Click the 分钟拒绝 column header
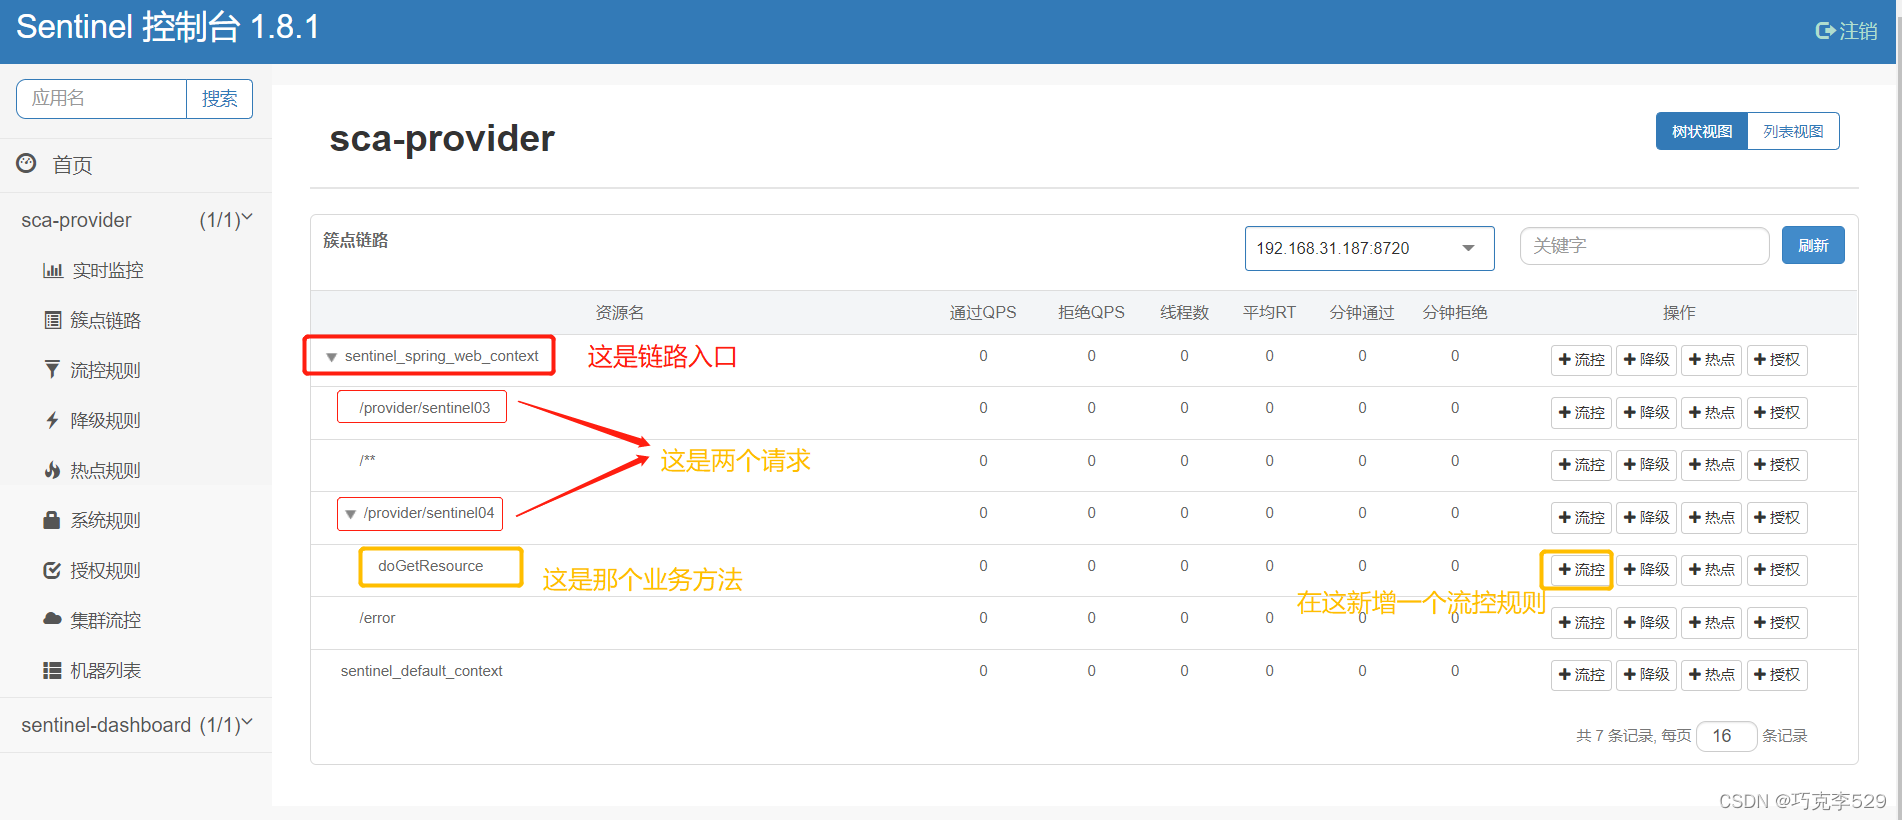Image resolution: width=1902 pixels, height=820 pixels. click(1455, 313)
